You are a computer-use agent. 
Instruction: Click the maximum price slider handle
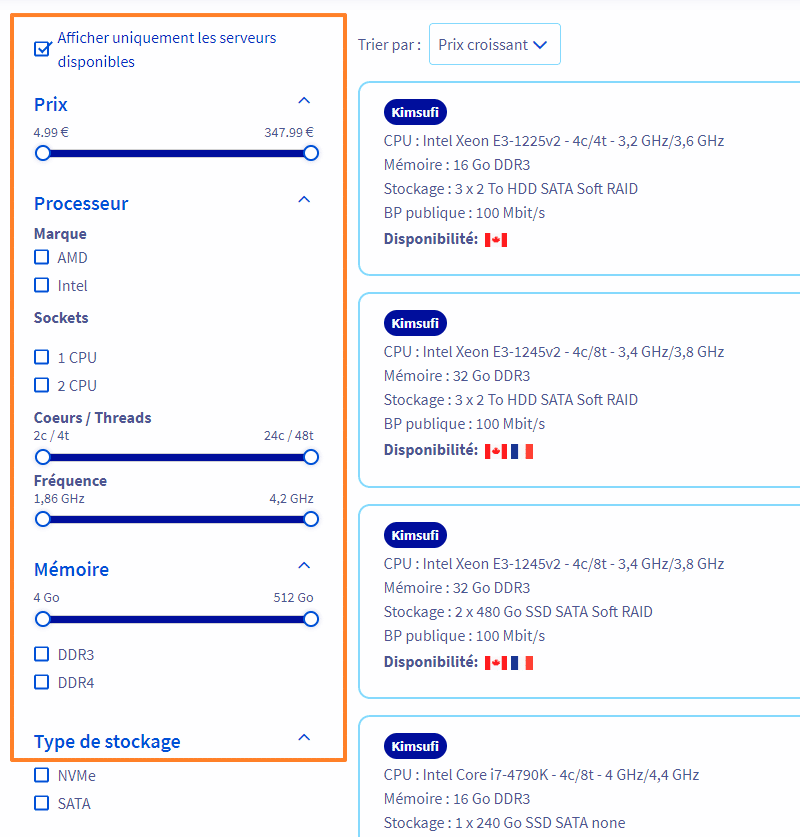311,153
